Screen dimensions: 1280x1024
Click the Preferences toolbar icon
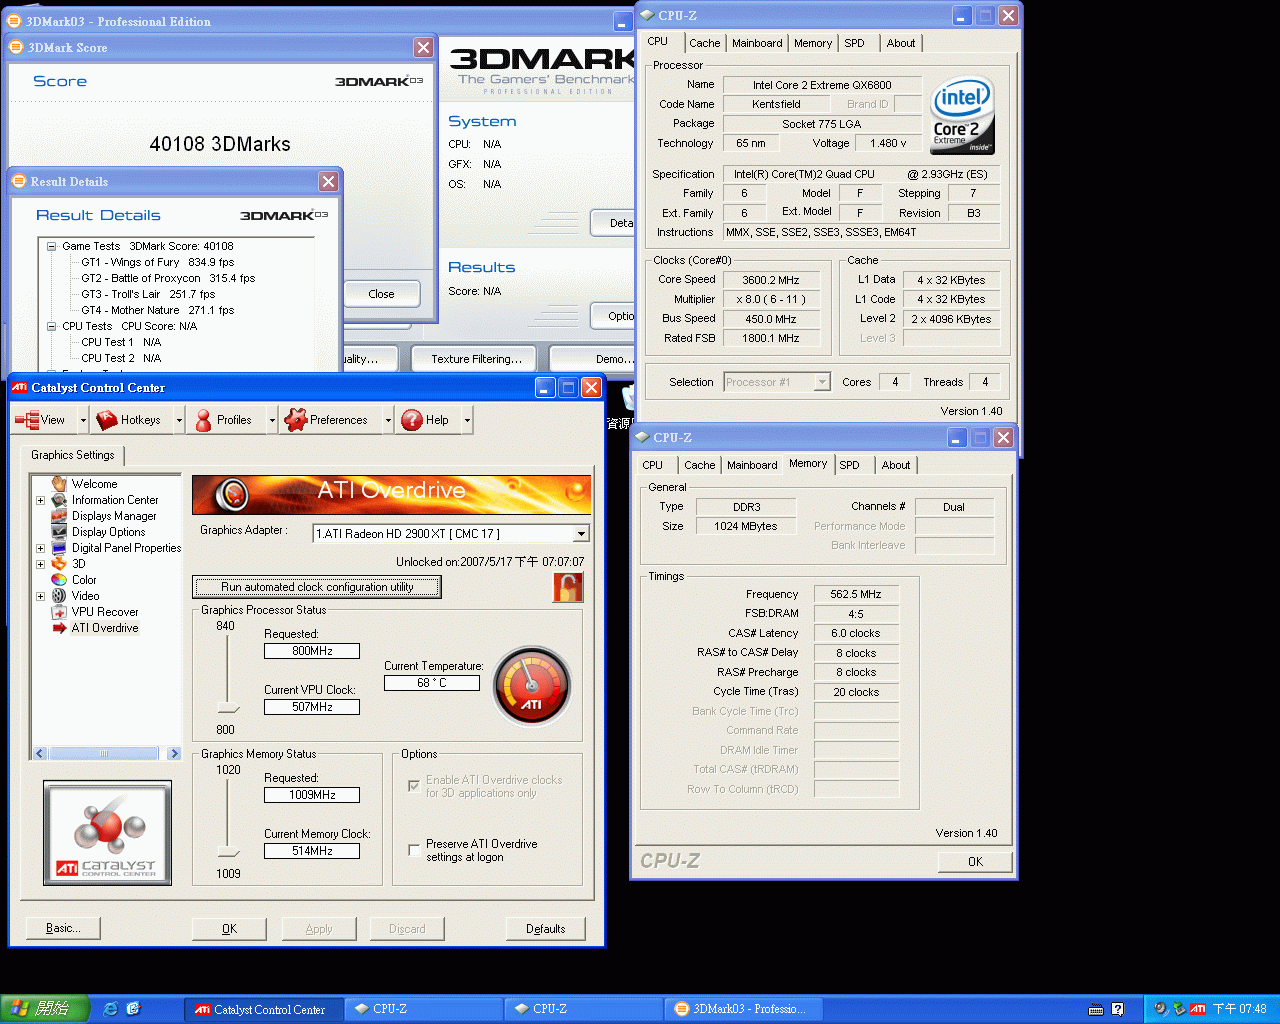pyautogui.click(x=295, y=420)
